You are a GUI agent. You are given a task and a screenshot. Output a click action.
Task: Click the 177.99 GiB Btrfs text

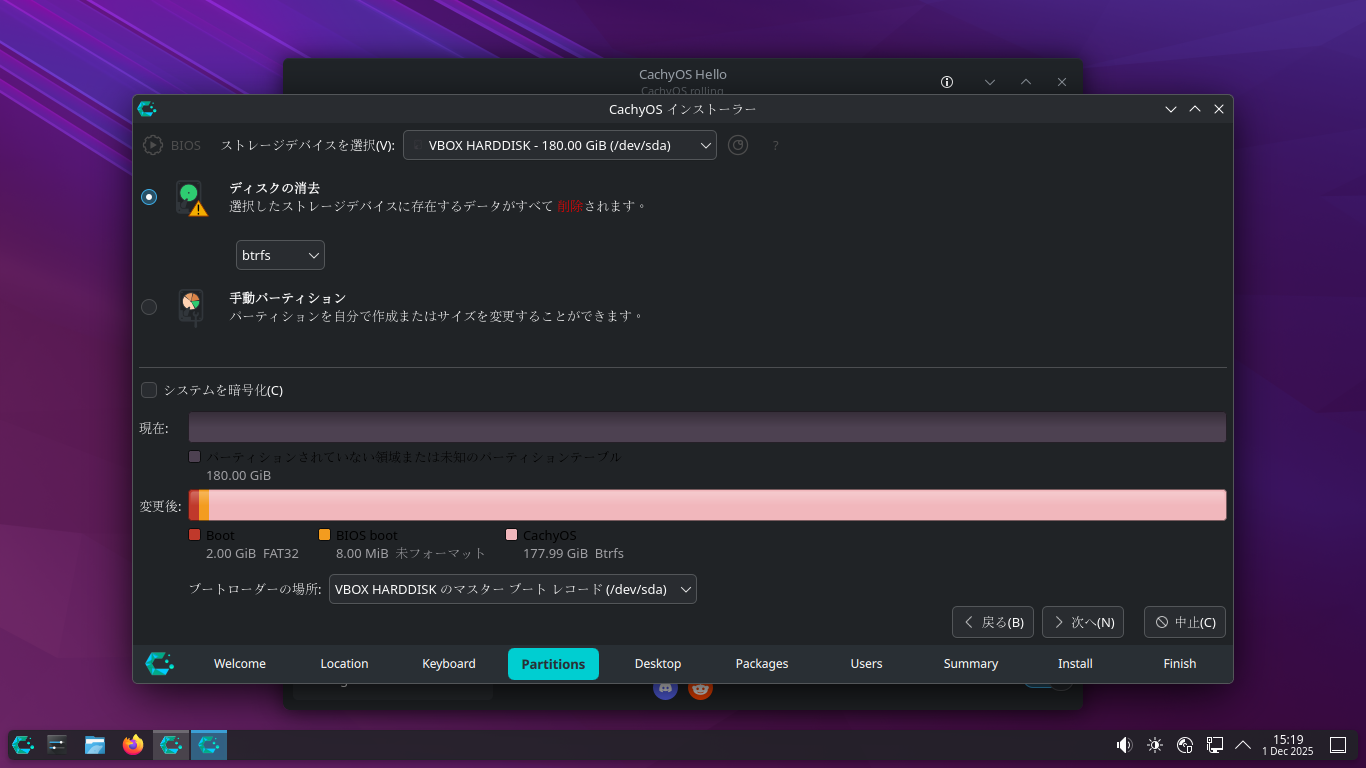(573, 553)
